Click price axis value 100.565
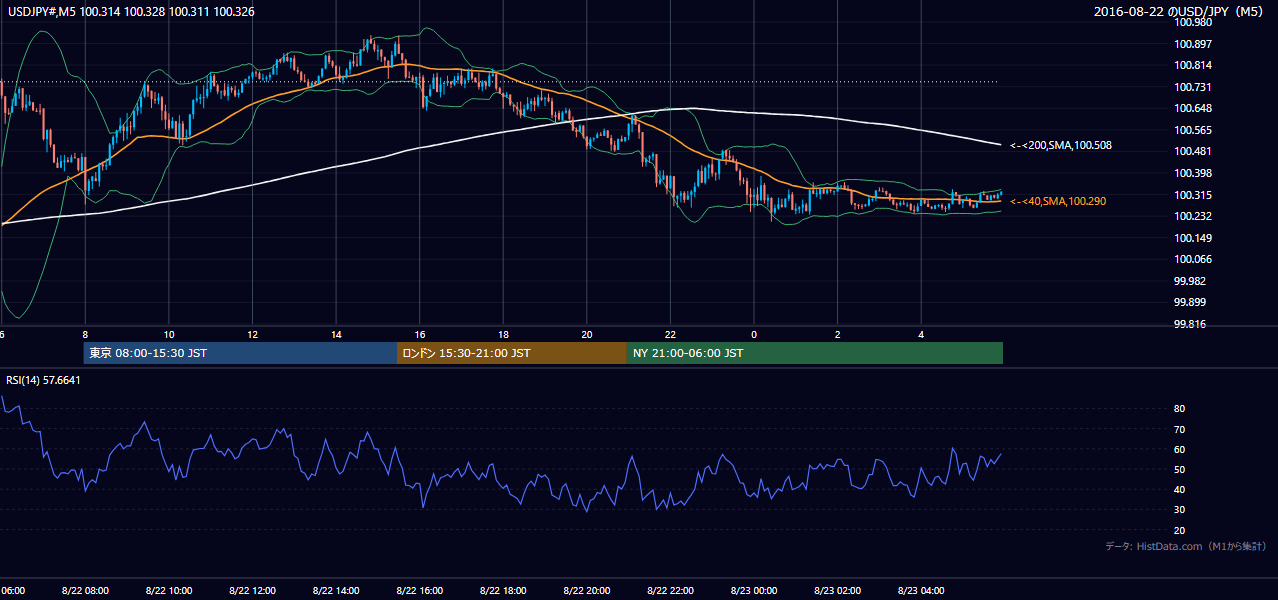Viewport: 1278px width, 600px height. click(1192, 131)
